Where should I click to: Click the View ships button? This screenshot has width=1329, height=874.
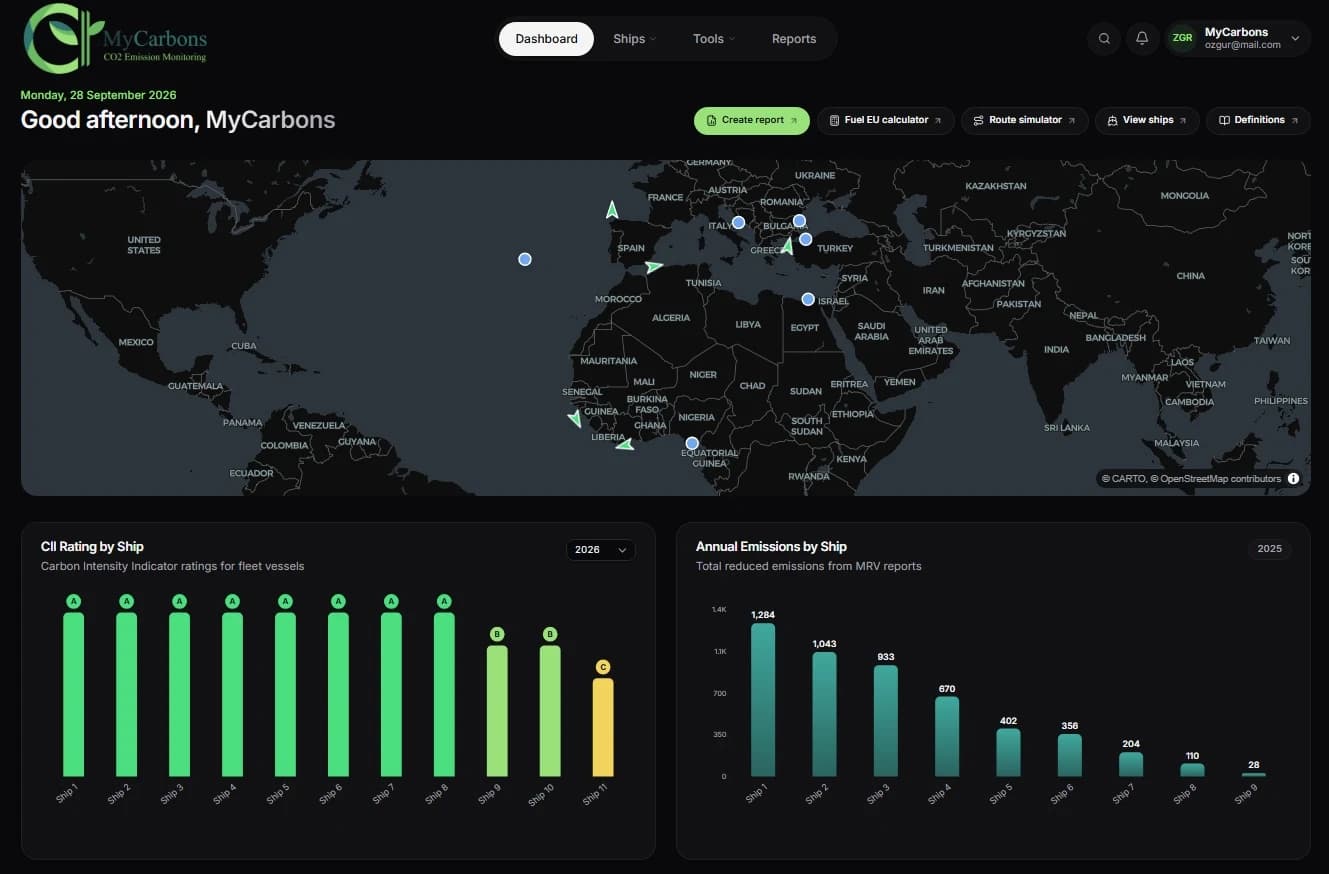coord(1147,120)
